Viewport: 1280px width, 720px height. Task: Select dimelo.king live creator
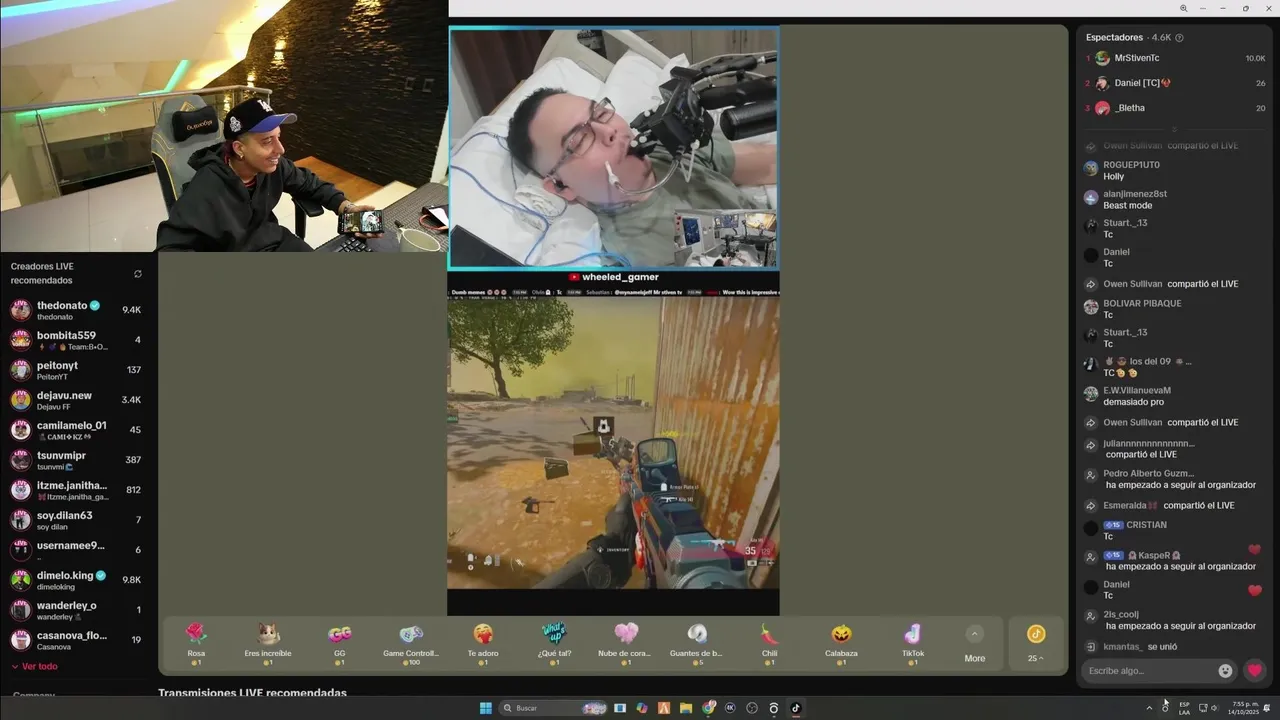(76, 580)
